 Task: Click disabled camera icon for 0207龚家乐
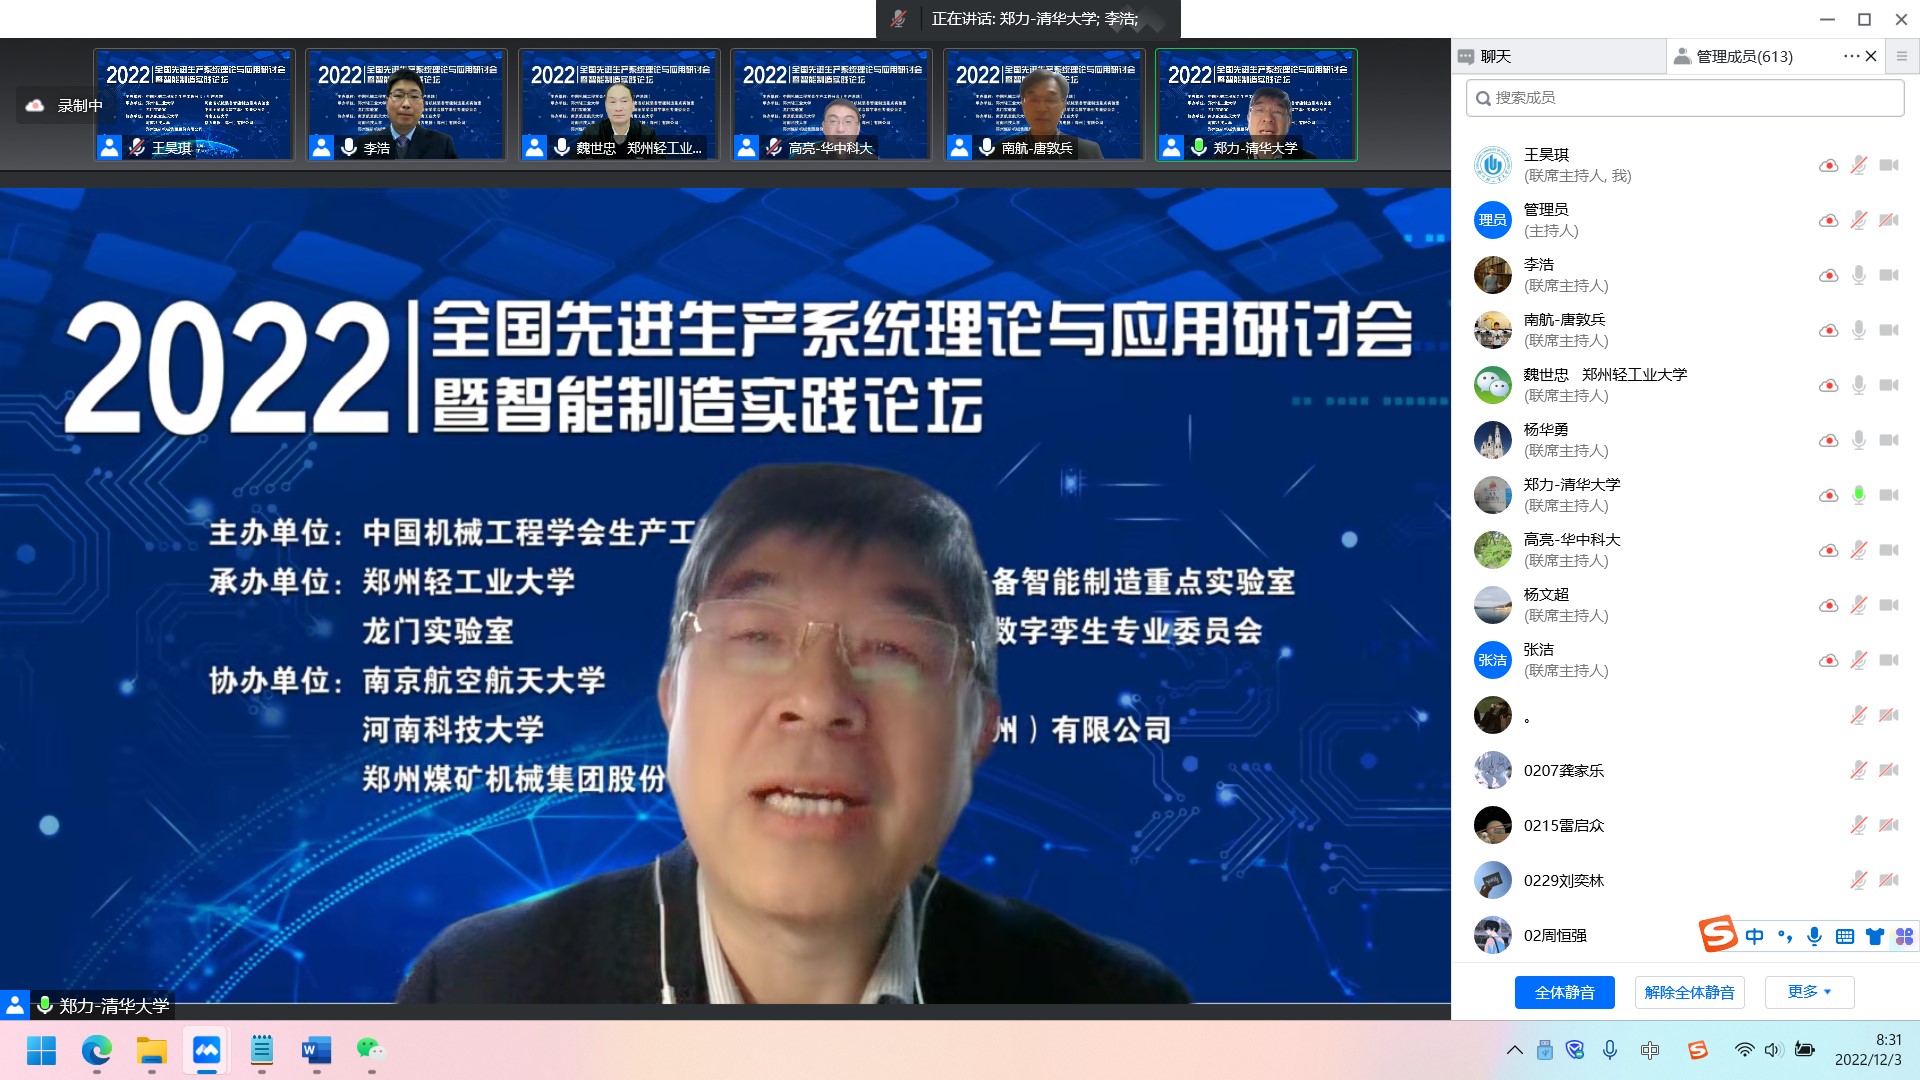(1888, 770)
